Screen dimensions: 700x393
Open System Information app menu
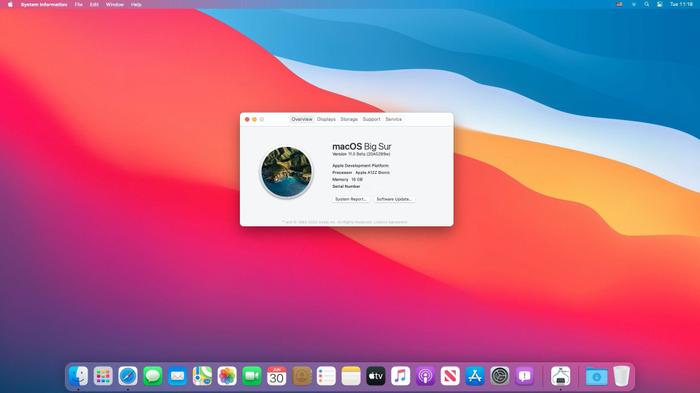pyautogui.click(x=44, y=4)
